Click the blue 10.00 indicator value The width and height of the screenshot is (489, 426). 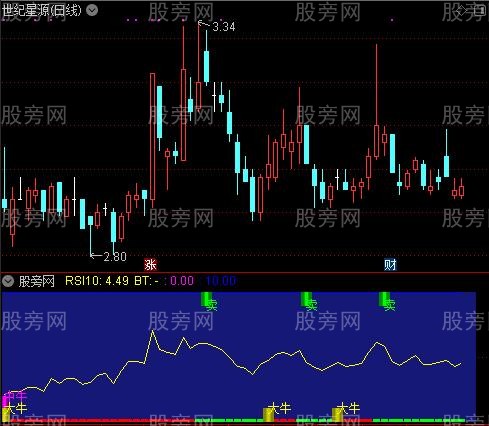tap(221, 281)
